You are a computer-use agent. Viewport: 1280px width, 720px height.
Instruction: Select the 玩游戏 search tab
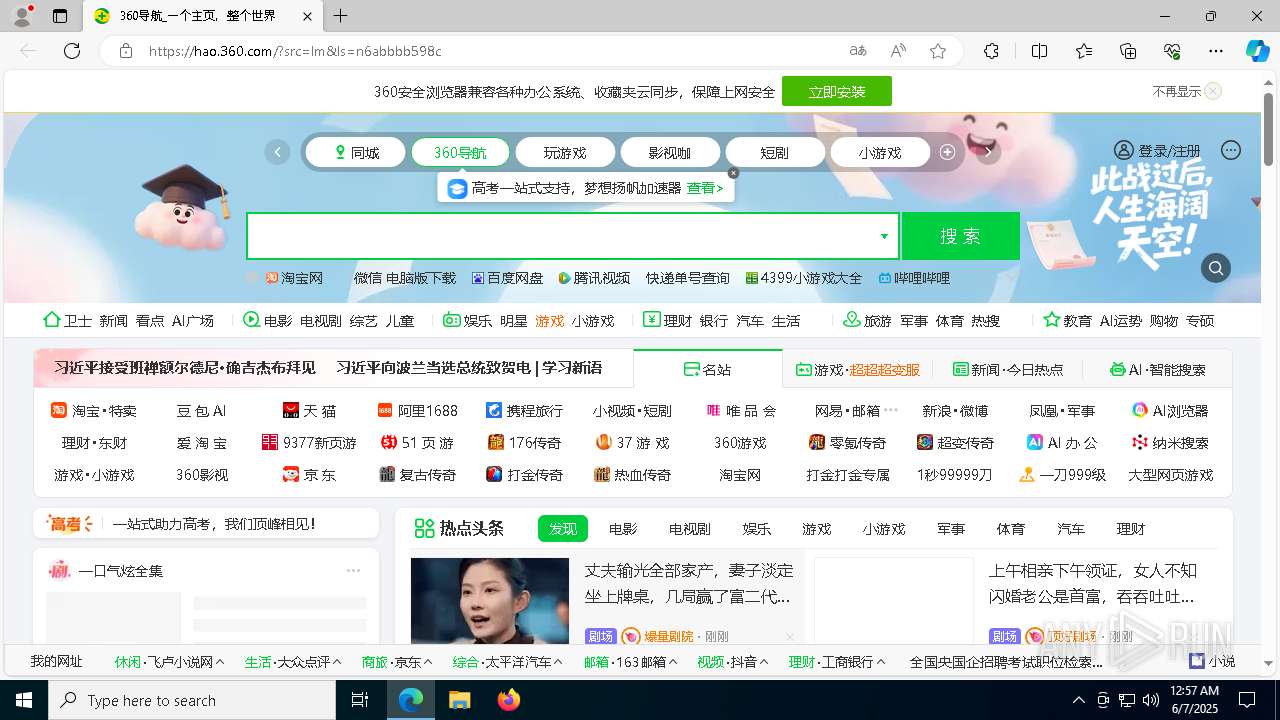pyautogui.click(x=565, y=152)
